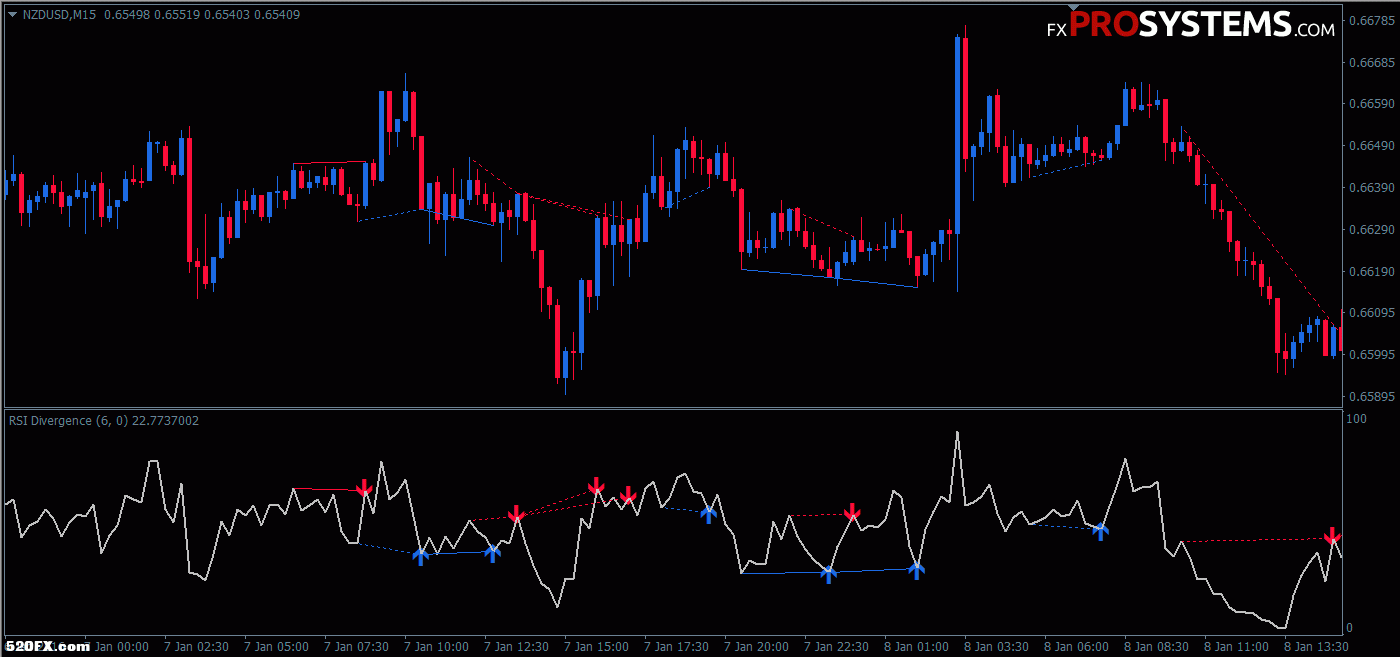Click the 0.66190 price level on the axis
This screenshot has height=657, width=1400.
pyautogui.click(x=1371, y=271)
